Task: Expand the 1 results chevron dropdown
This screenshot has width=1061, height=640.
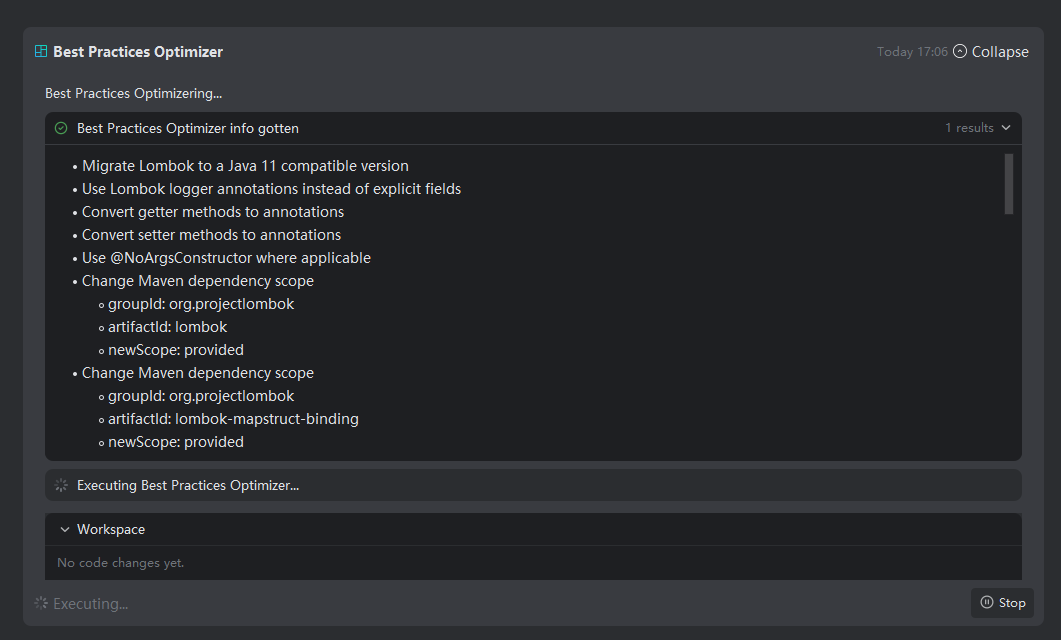Action: 1006,128
